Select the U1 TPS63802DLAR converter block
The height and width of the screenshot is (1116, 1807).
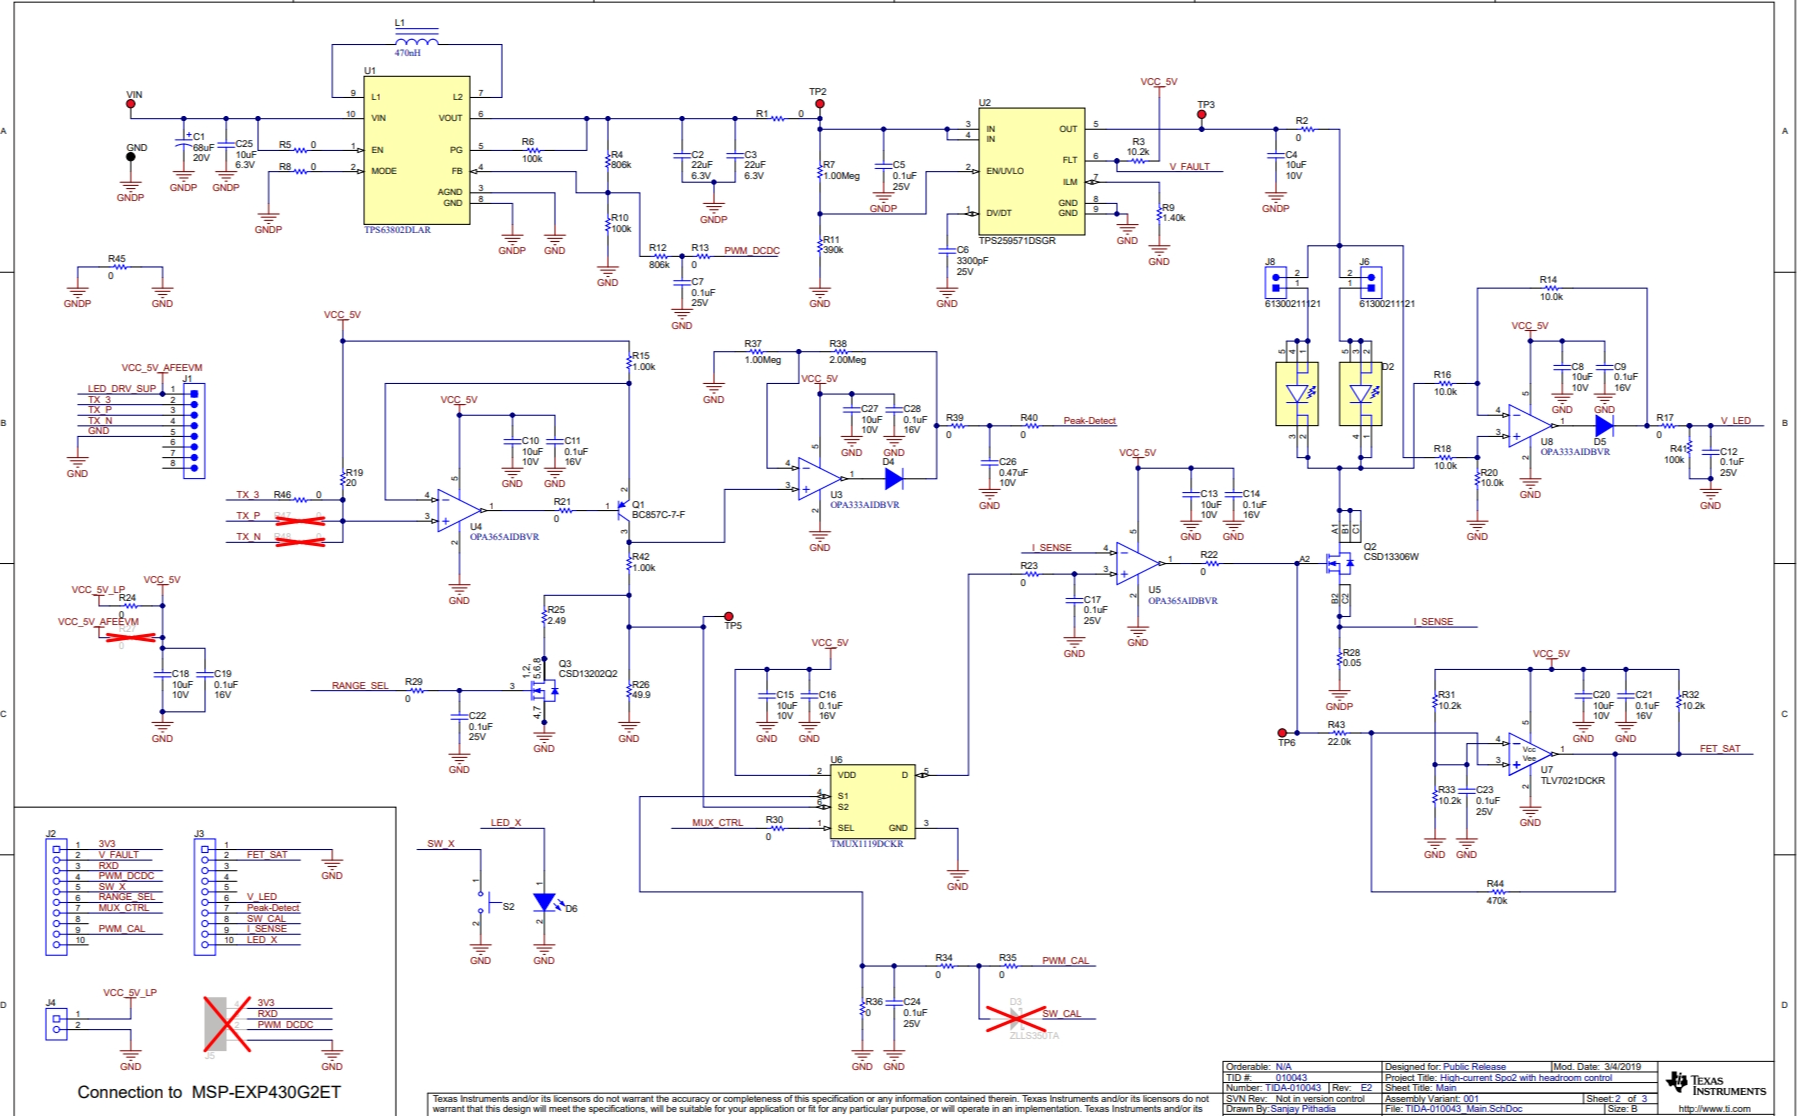[x=417, y=150]
